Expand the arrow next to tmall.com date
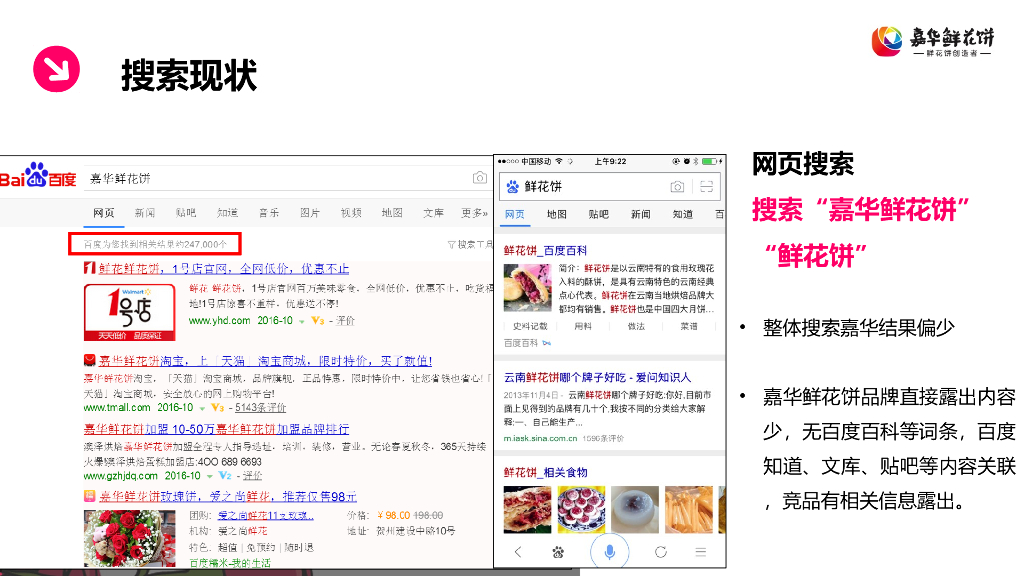The width and height of the screenshot is (1024, 576). point(202,408)
